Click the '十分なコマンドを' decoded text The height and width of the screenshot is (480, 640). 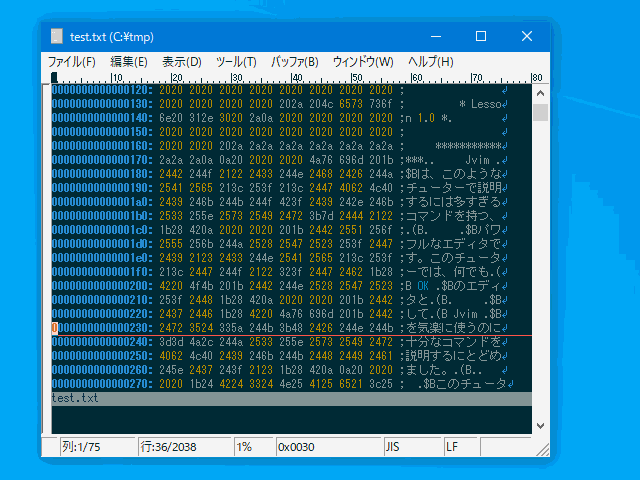(453, 342)
